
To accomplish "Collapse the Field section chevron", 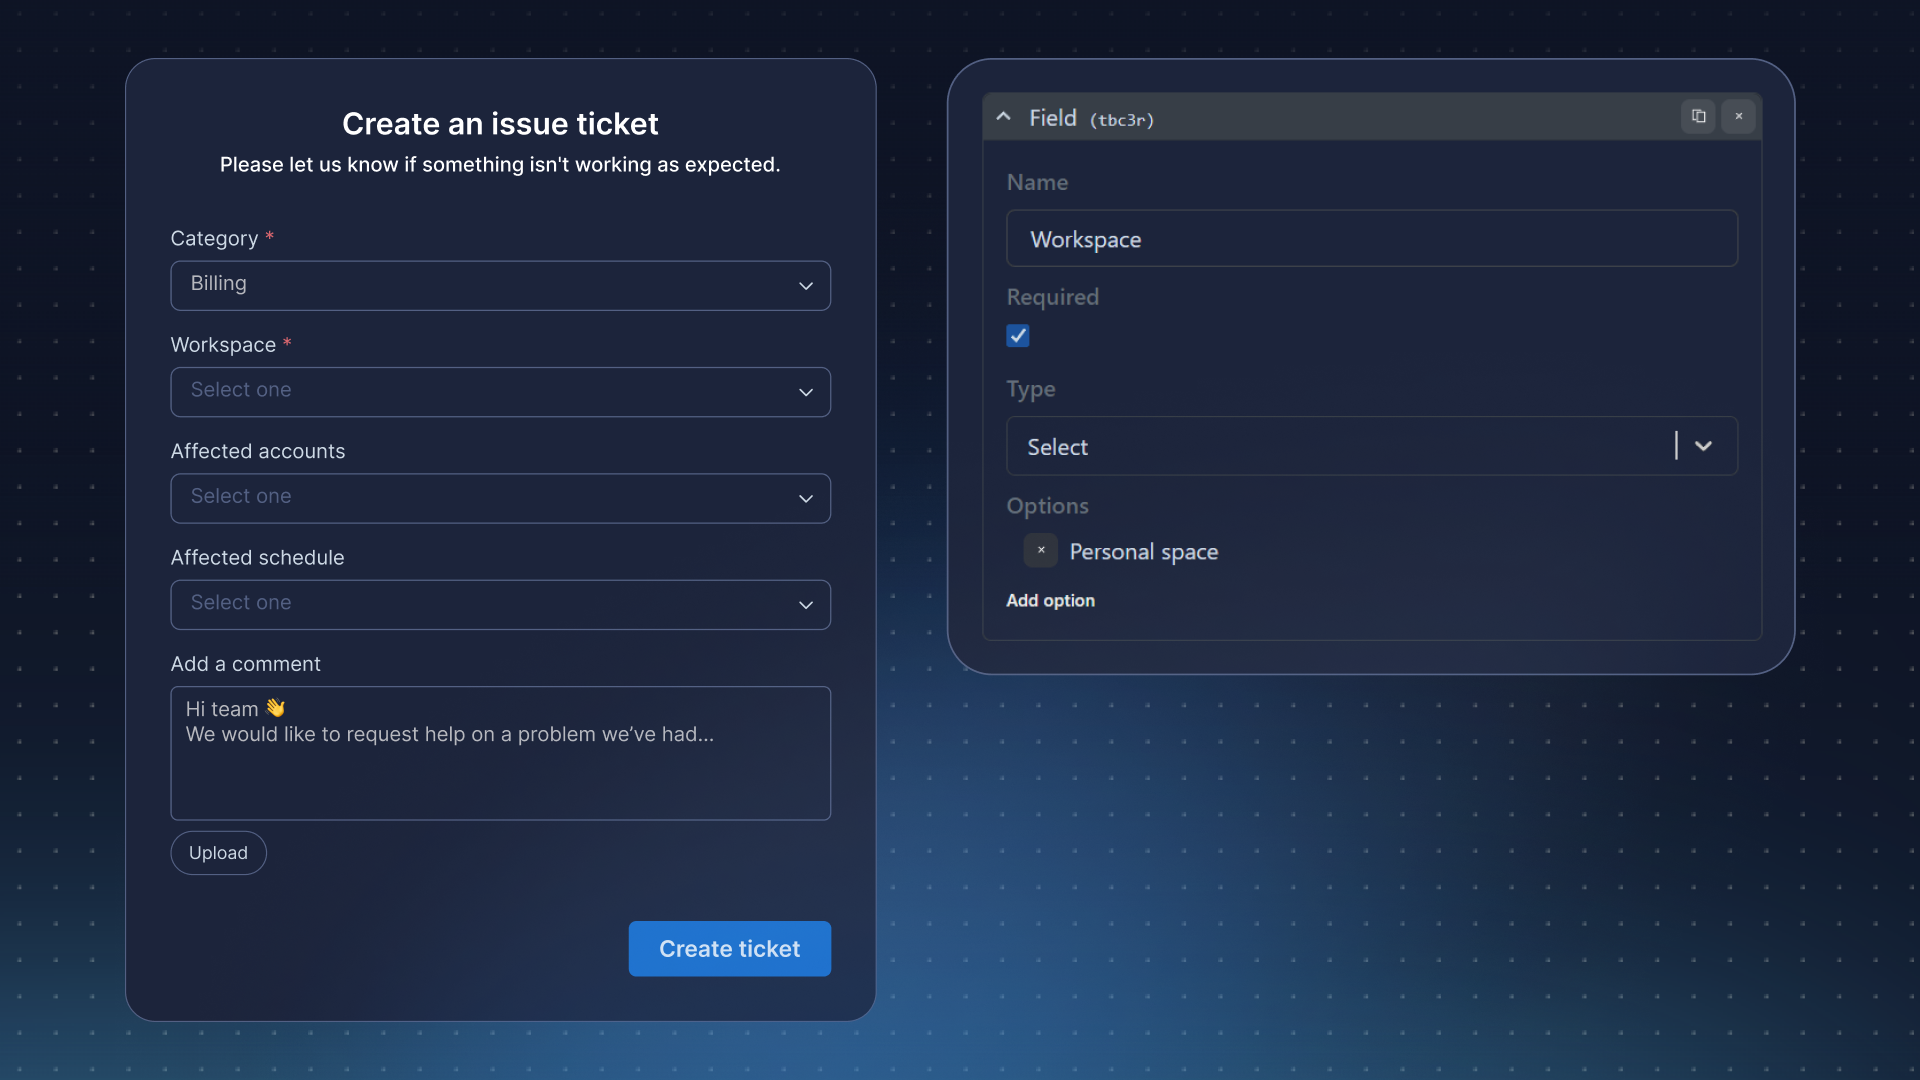I will pos(1003,117).
